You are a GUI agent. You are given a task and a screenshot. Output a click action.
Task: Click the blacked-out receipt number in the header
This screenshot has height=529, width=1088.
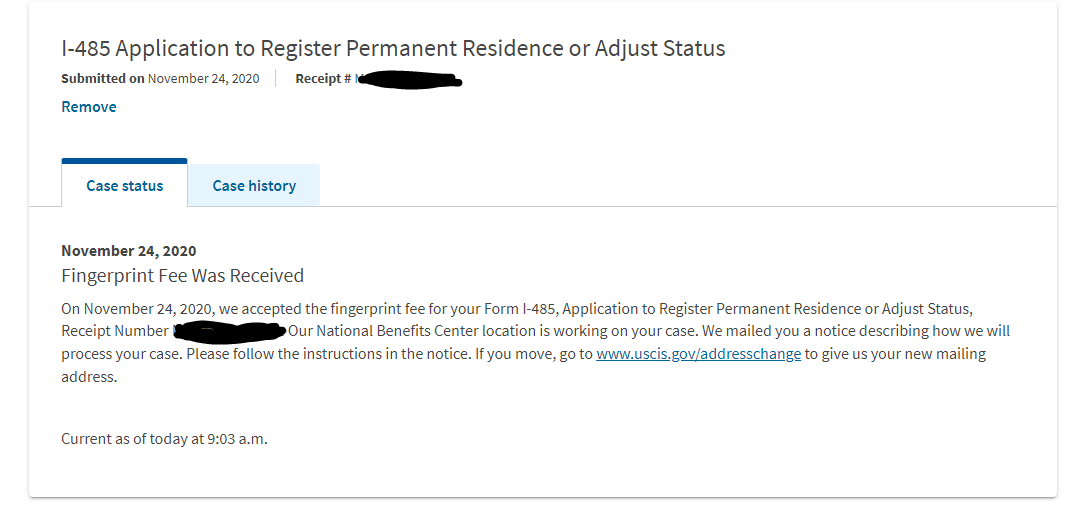pos(409,80)
